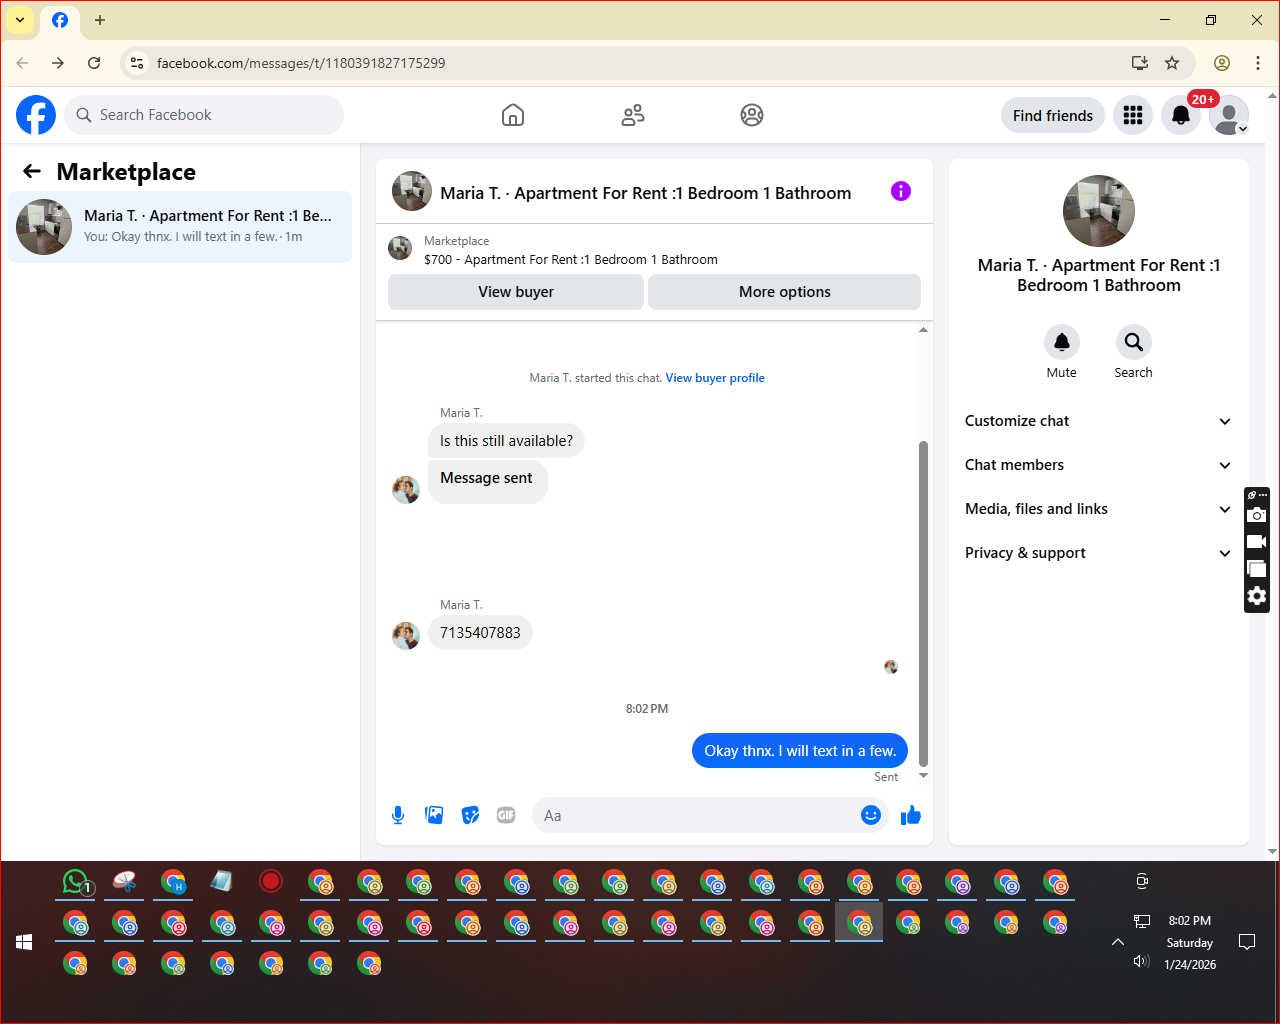
Task: Open the Facebook menu grid icon
Action: pyautogui.click(x=1133, y=115)
